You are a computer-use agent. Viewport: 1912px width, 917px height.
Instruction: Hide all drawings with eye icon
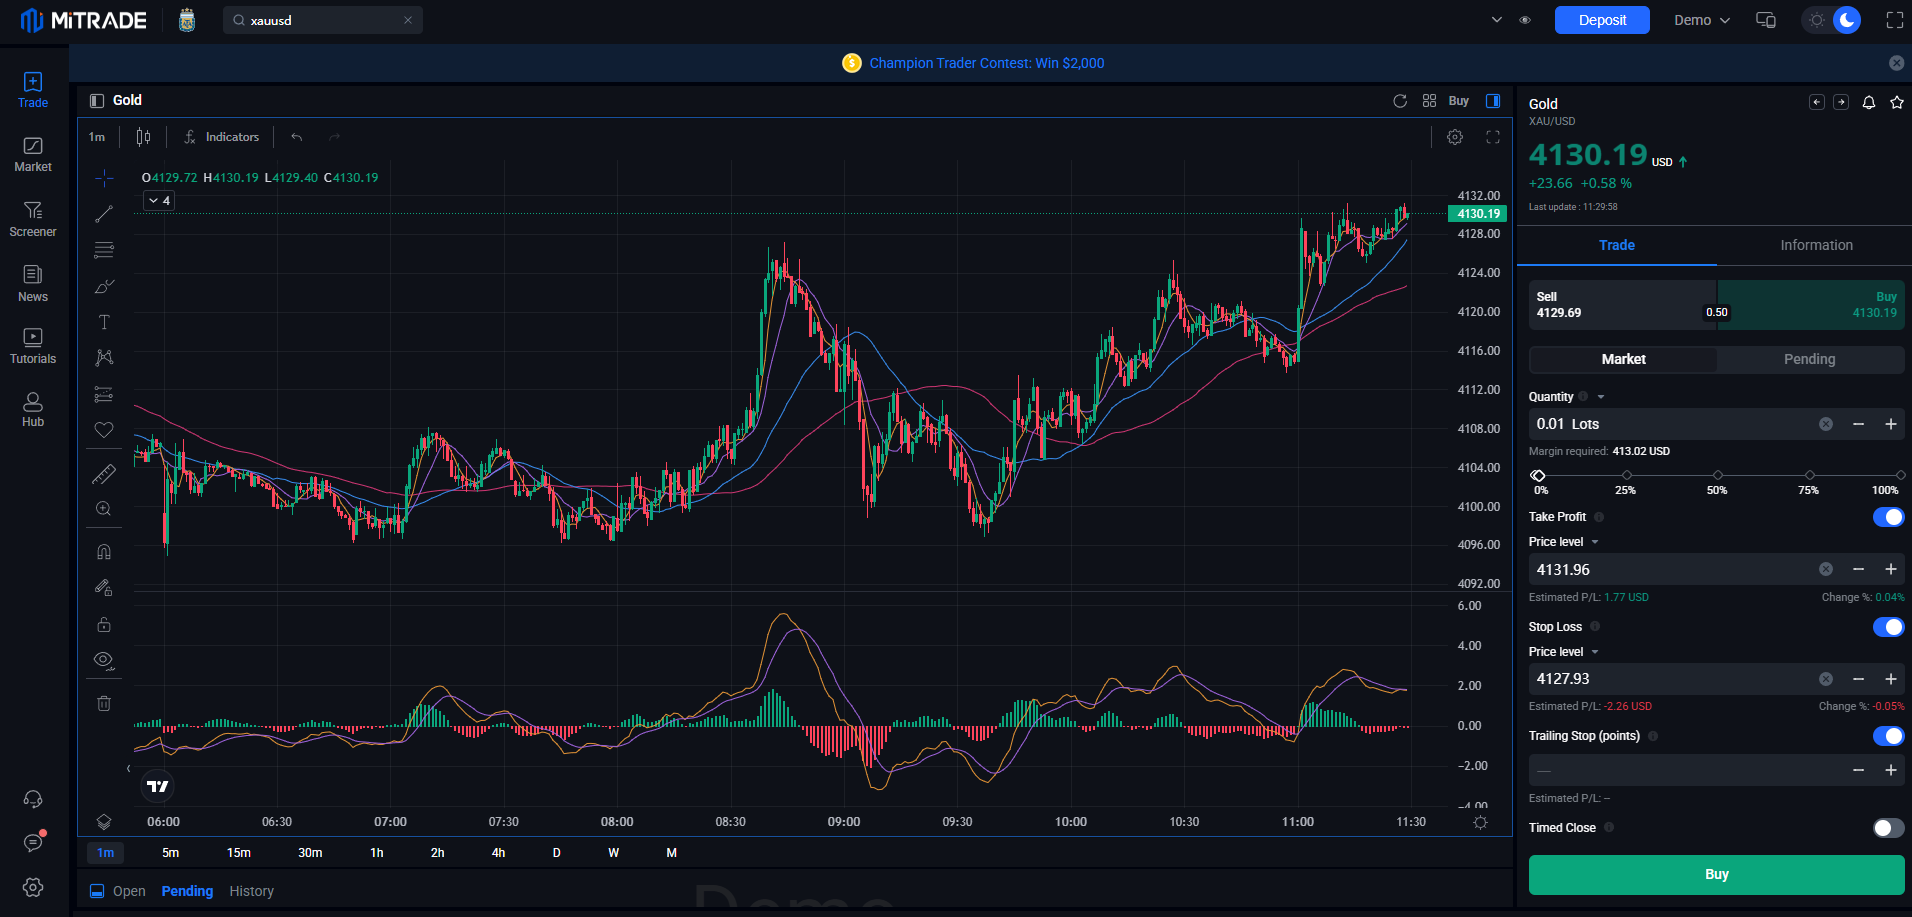pos(104,660)
